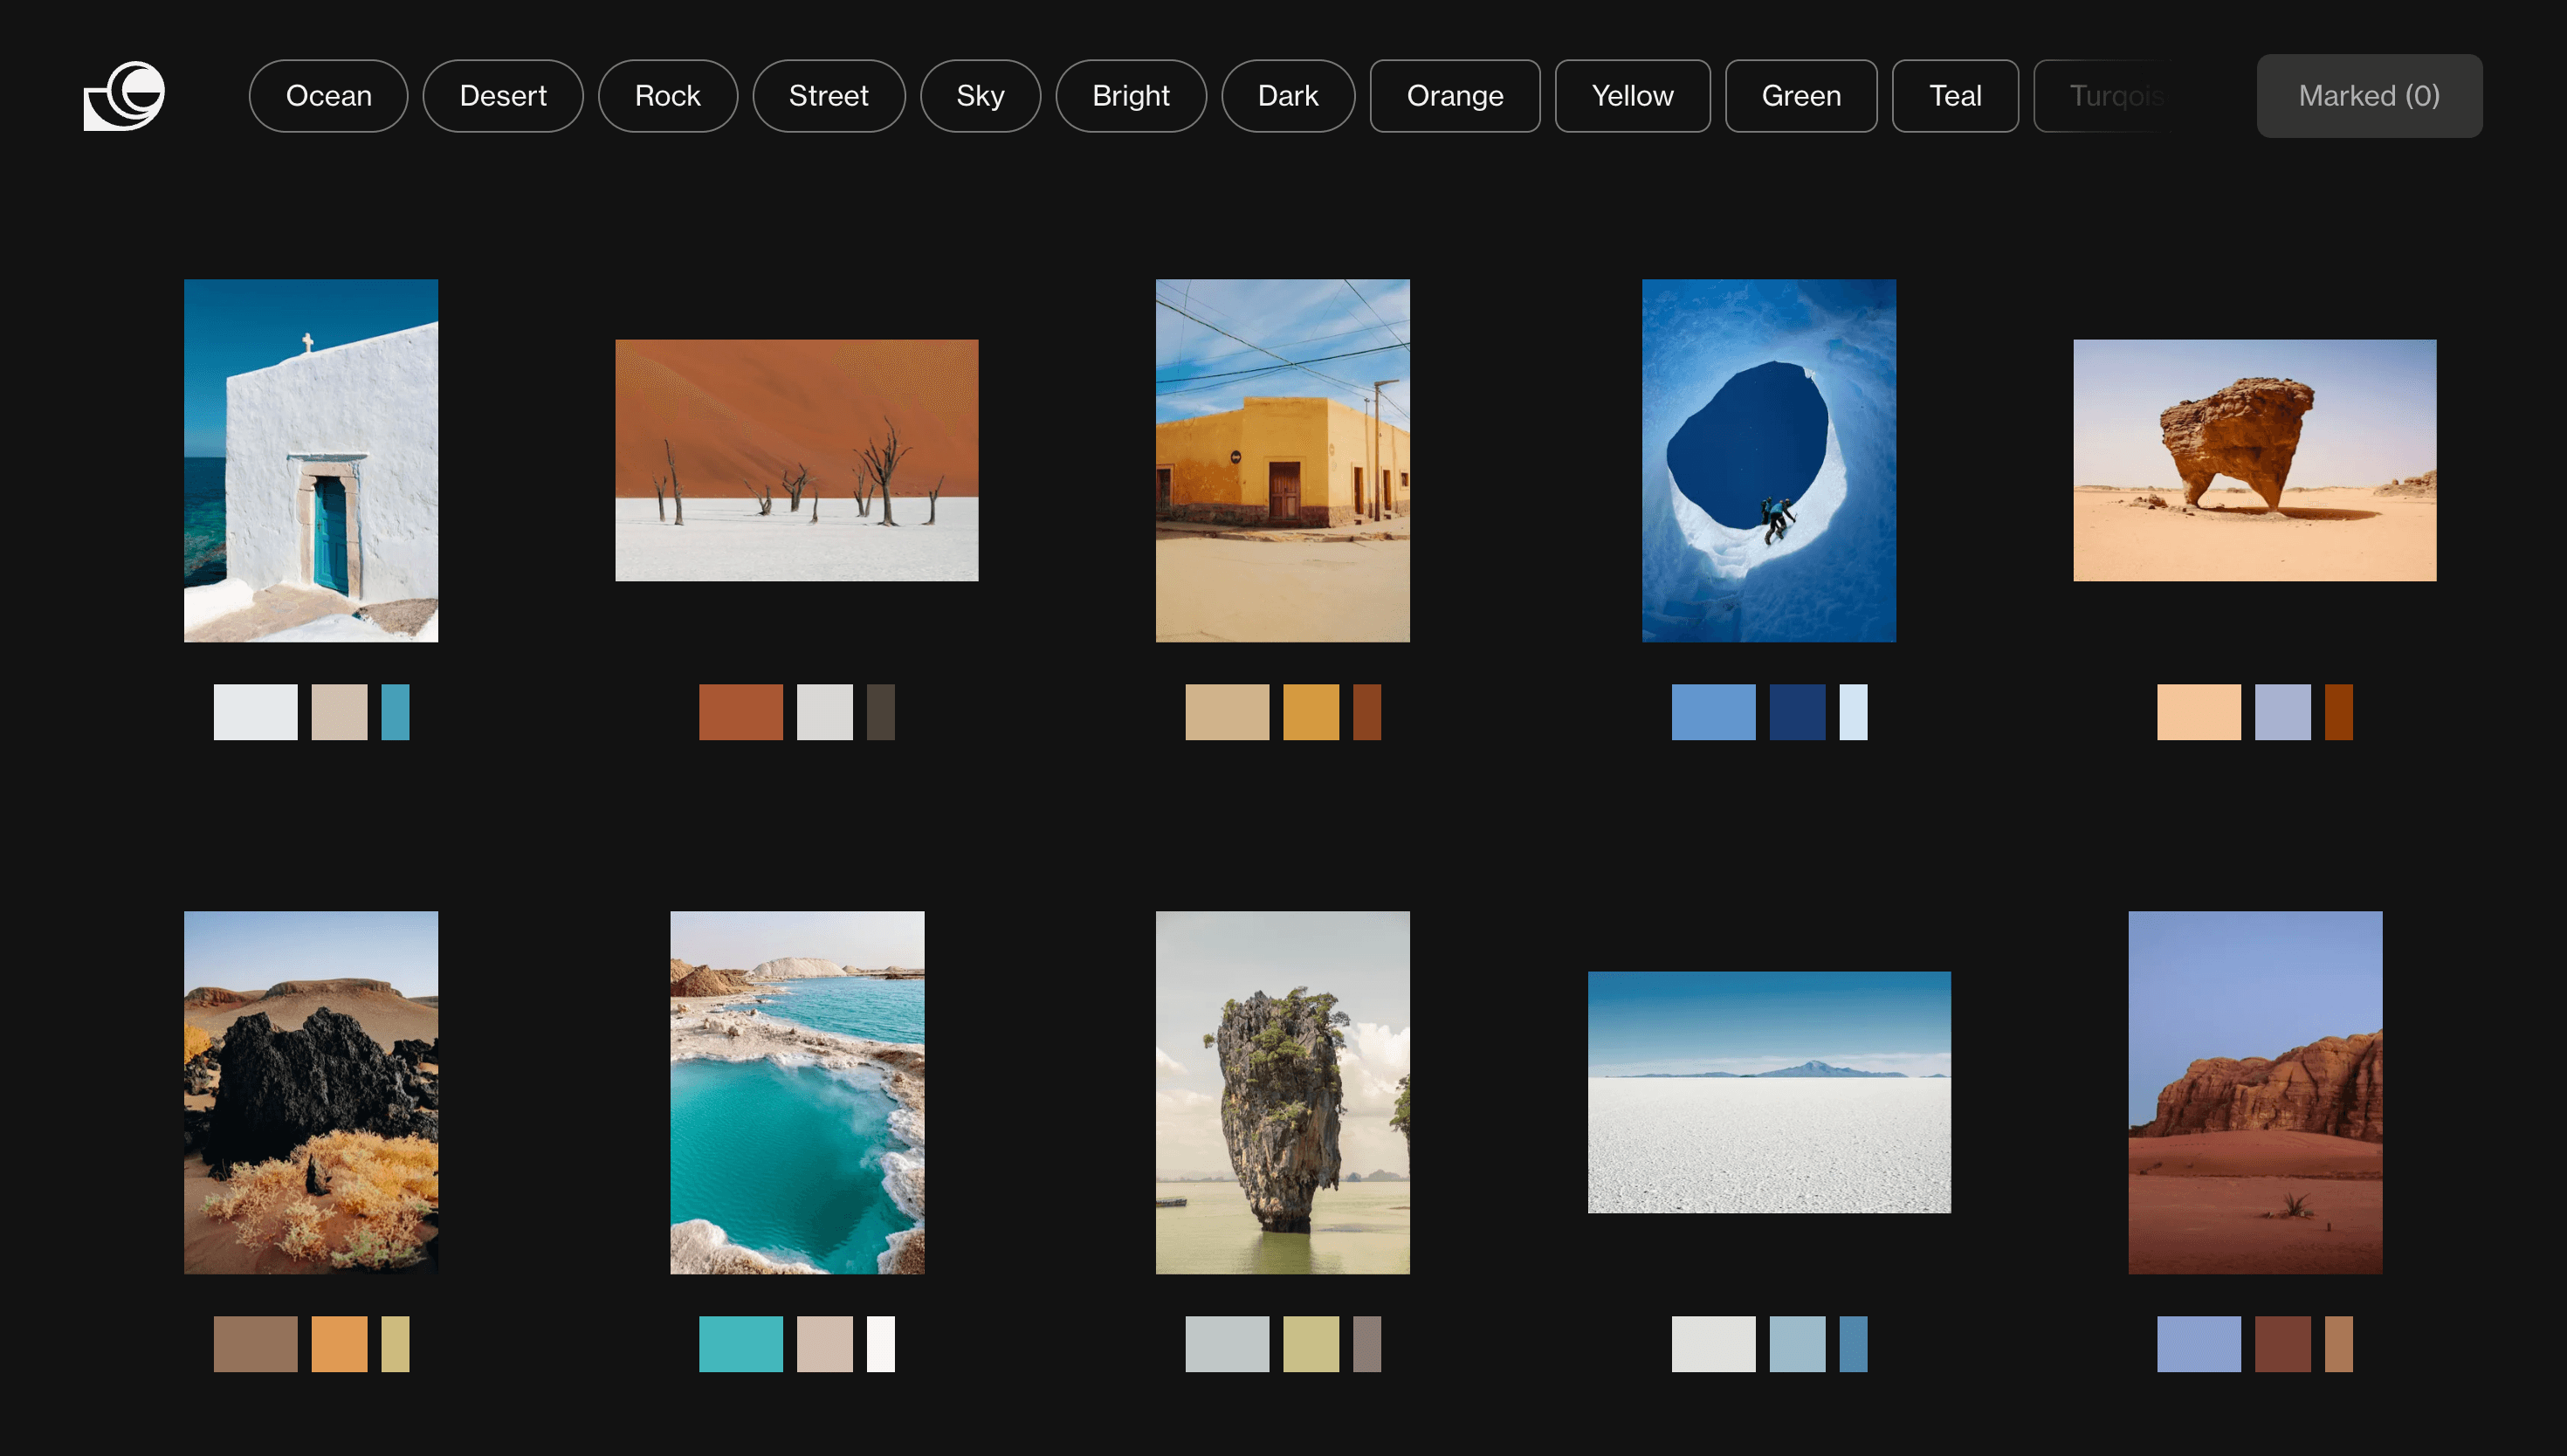Click the teal swatch under the church photo
Viewport: 2567px width, 1456px height.
(x=395, y=711)
